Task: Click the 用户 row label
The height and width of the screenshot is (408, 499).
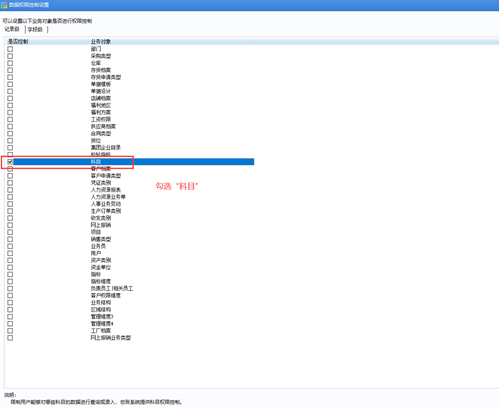Action: coord(96,253)
